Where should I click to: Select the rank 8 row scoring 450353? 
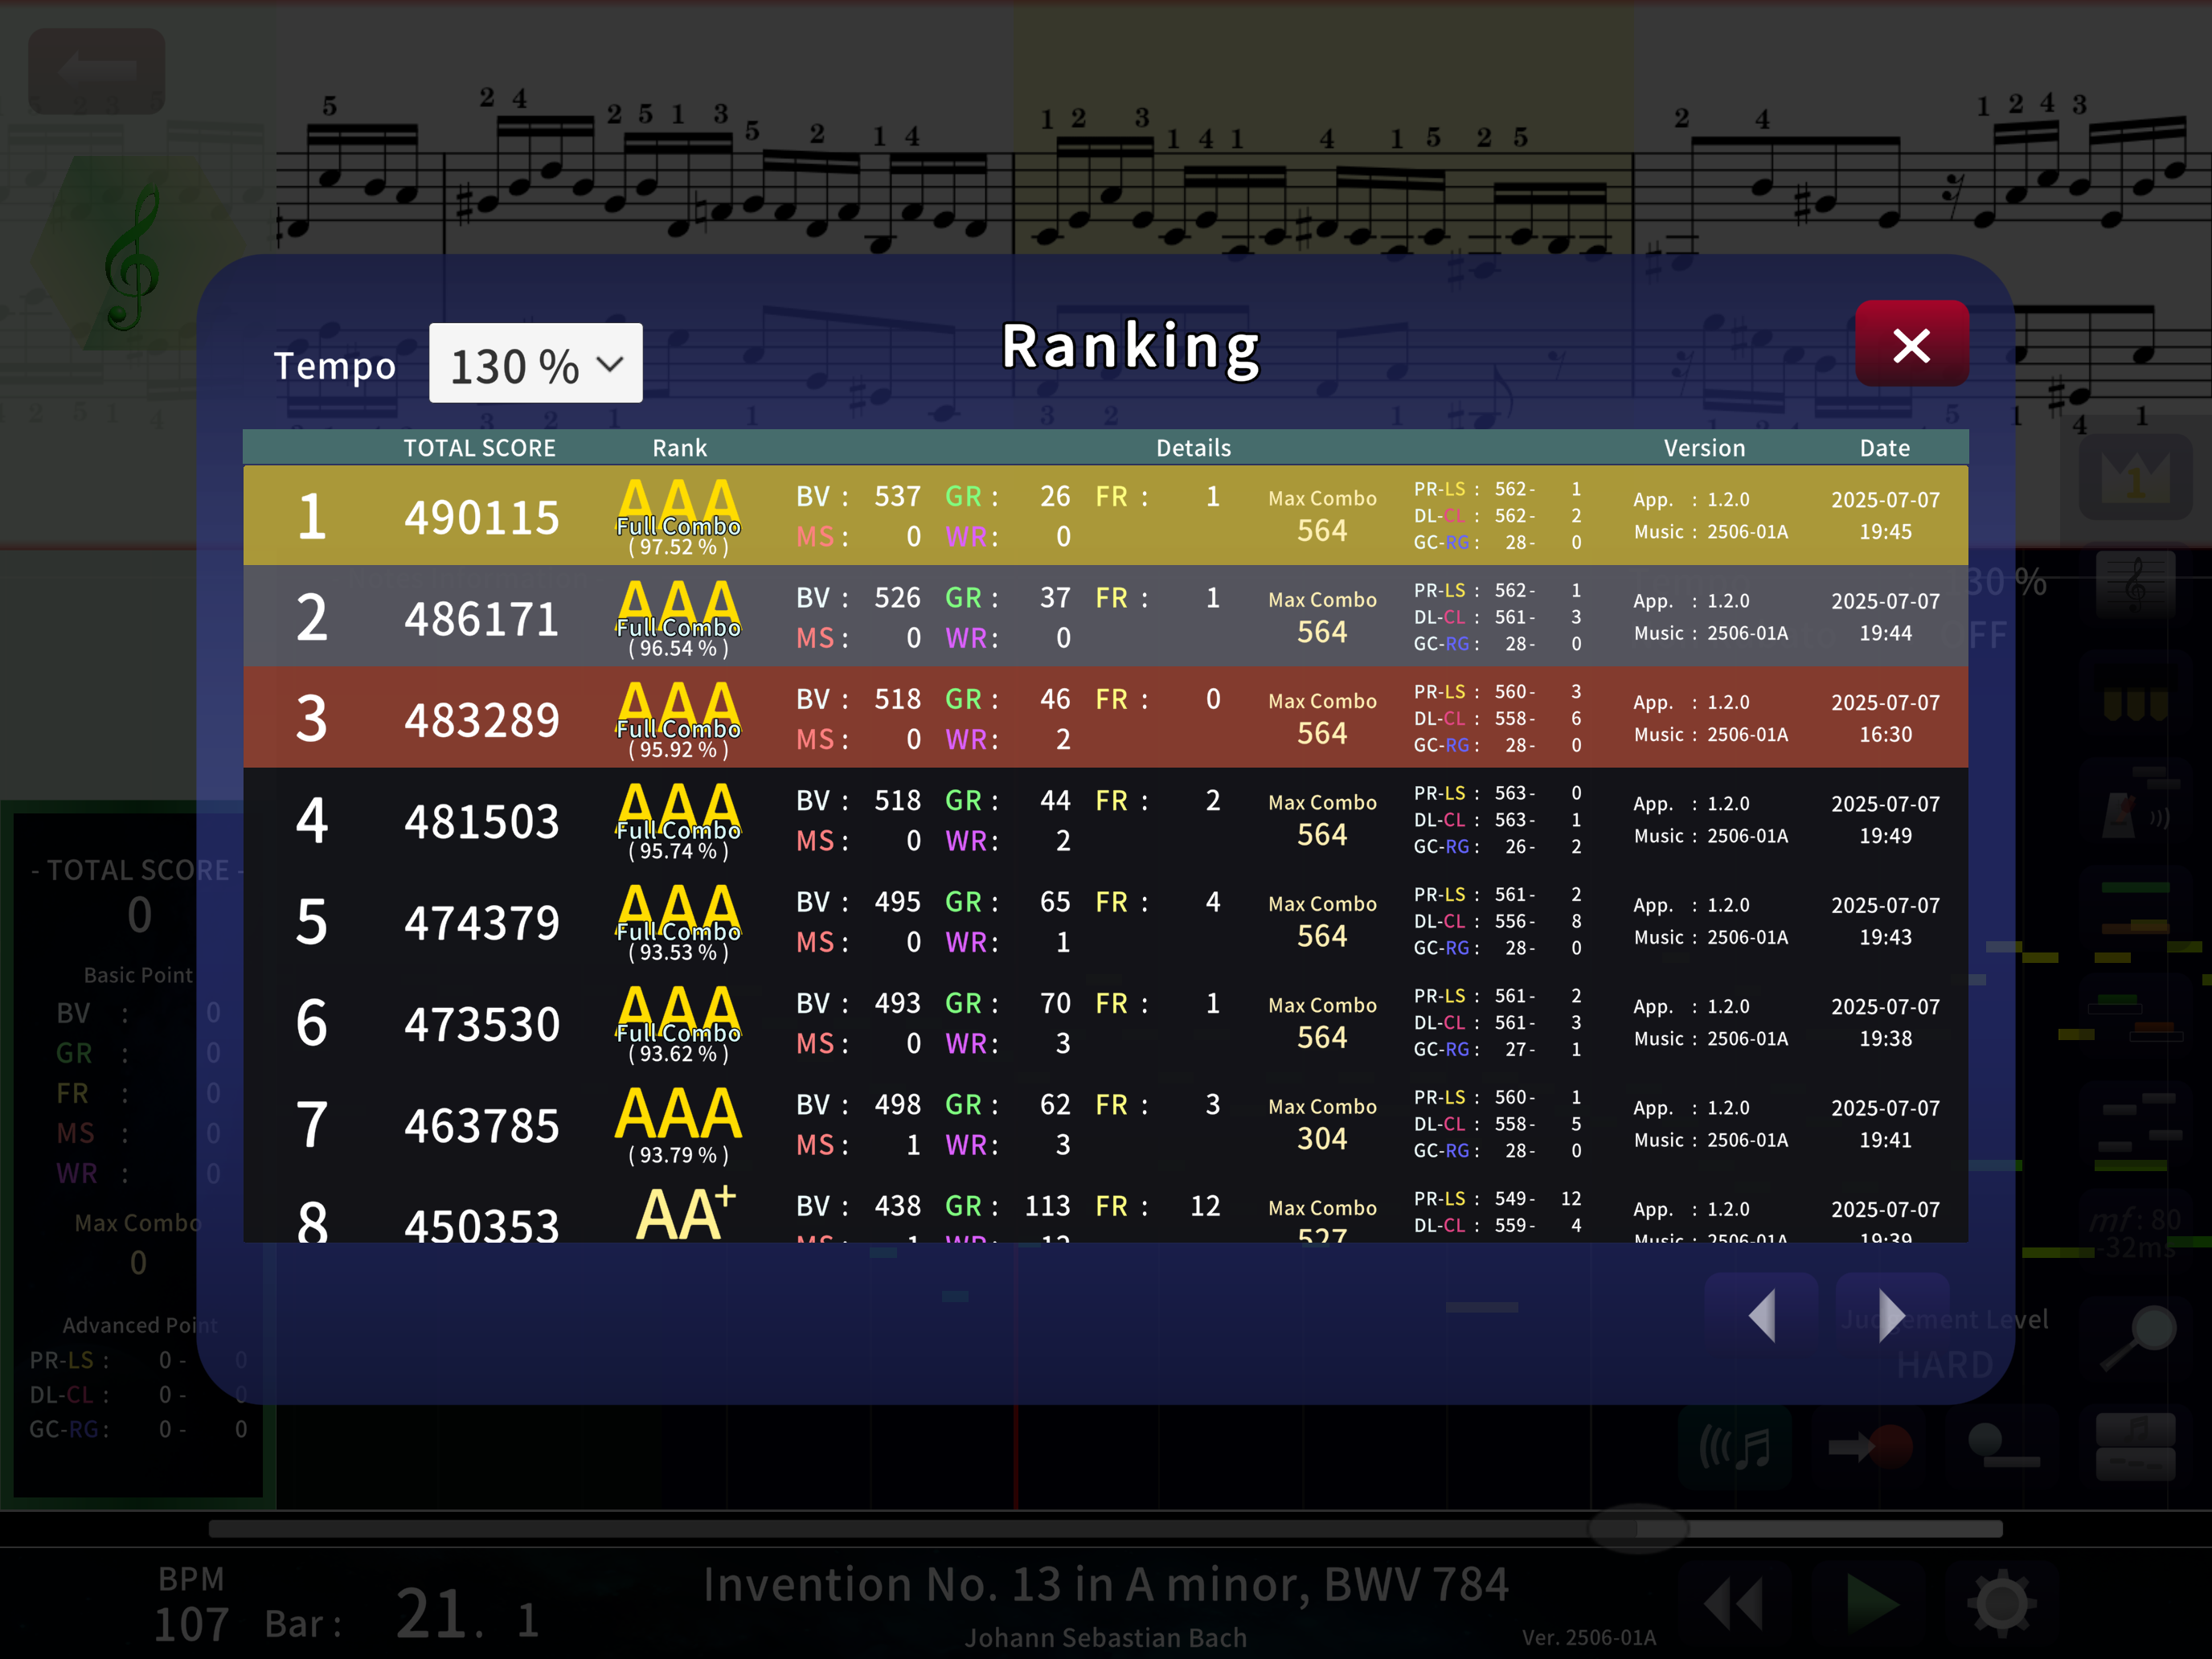[x=1105, y=1209]
